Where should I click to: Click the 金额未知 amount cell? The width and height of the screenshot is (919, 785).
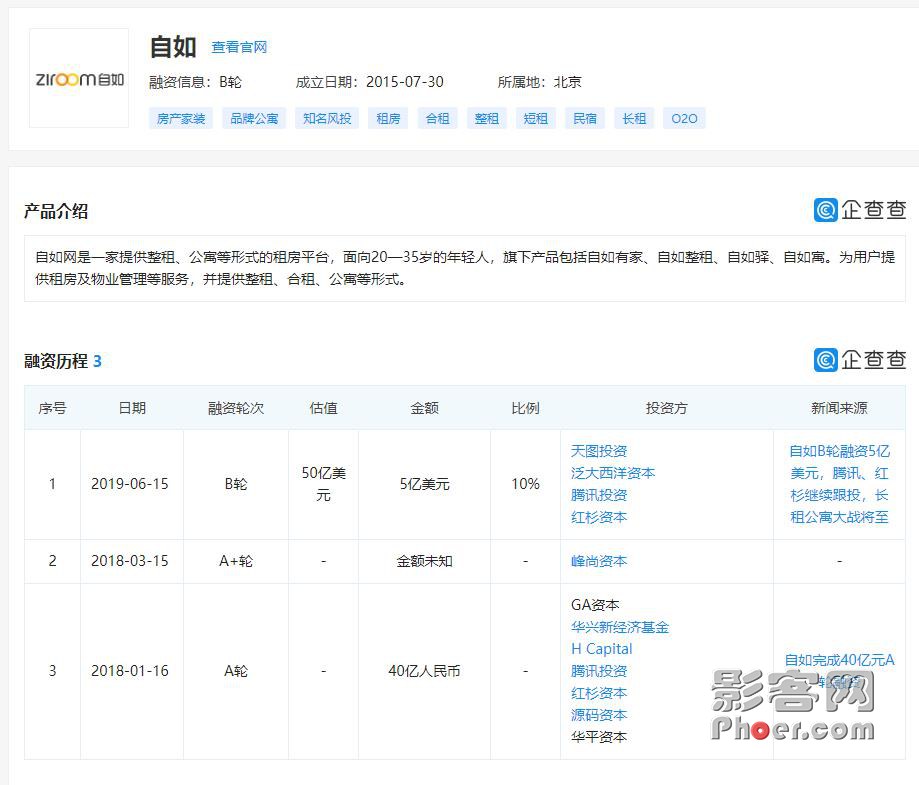[424, 561]
